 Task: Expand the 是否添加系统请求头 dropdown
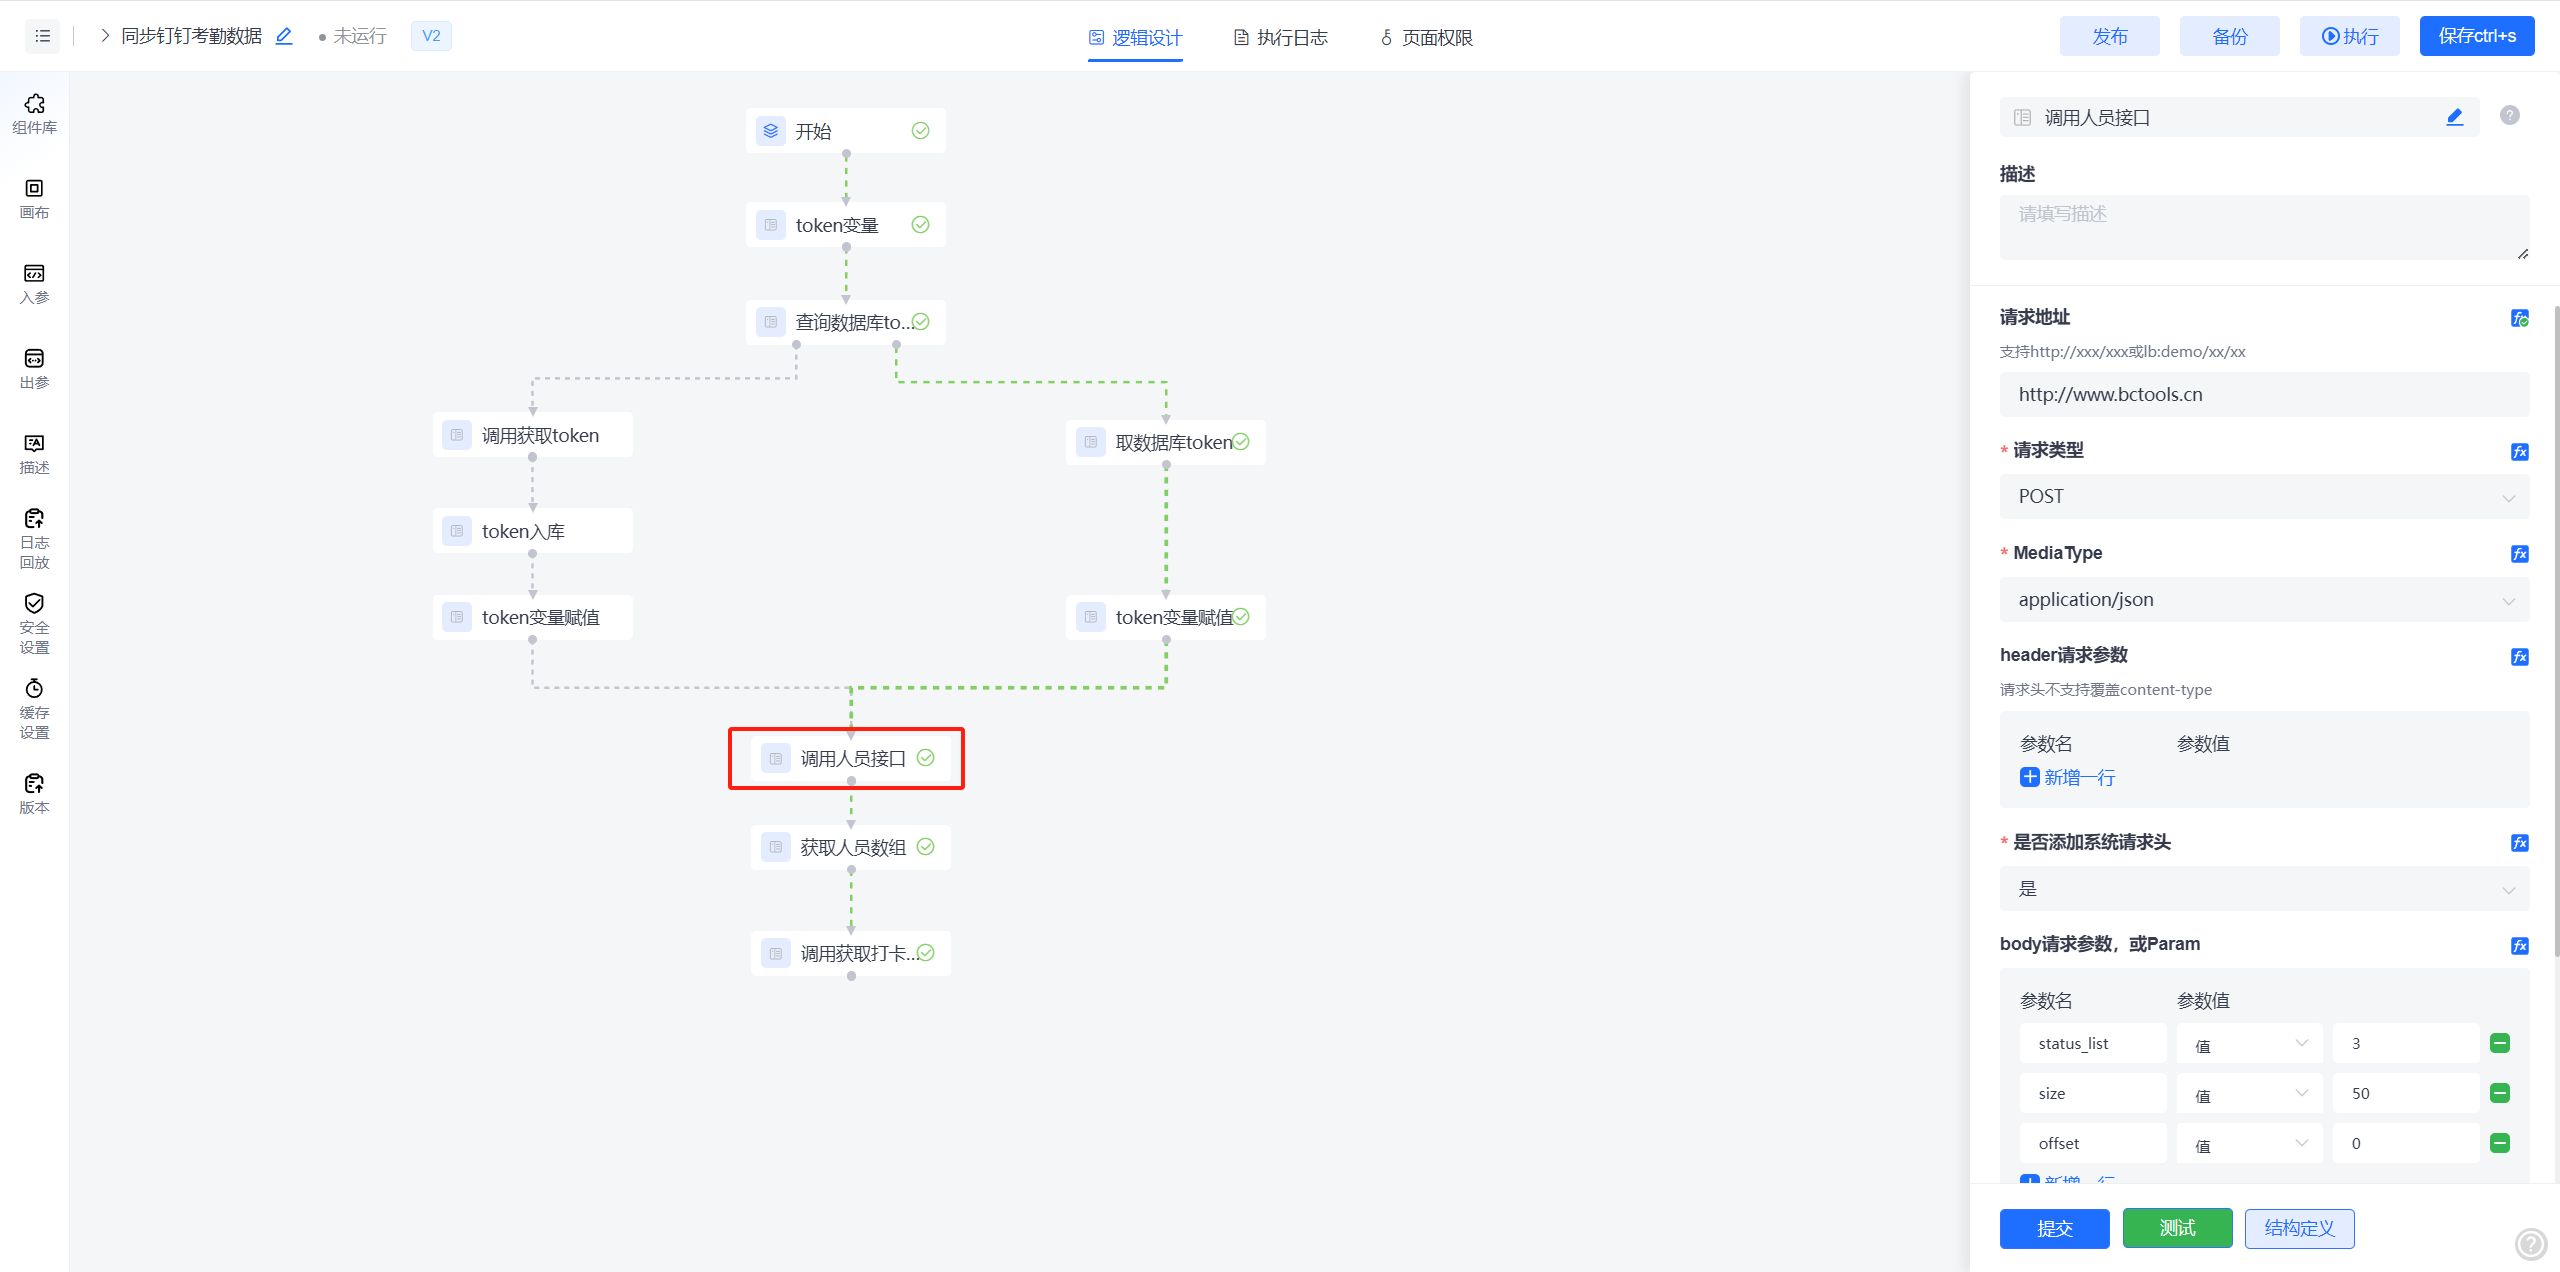[2263, 889]
